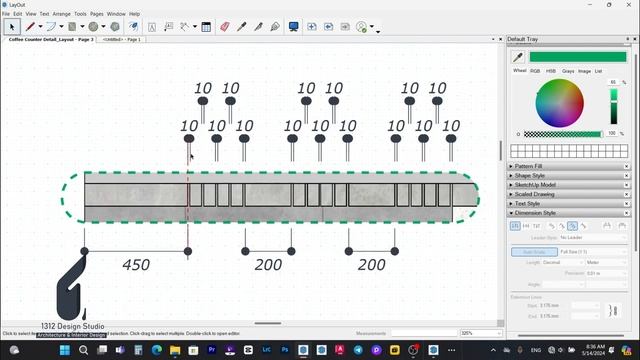Select the Circle tool
The width and height of the screenshot is (640, 360).
click(93, 27)
